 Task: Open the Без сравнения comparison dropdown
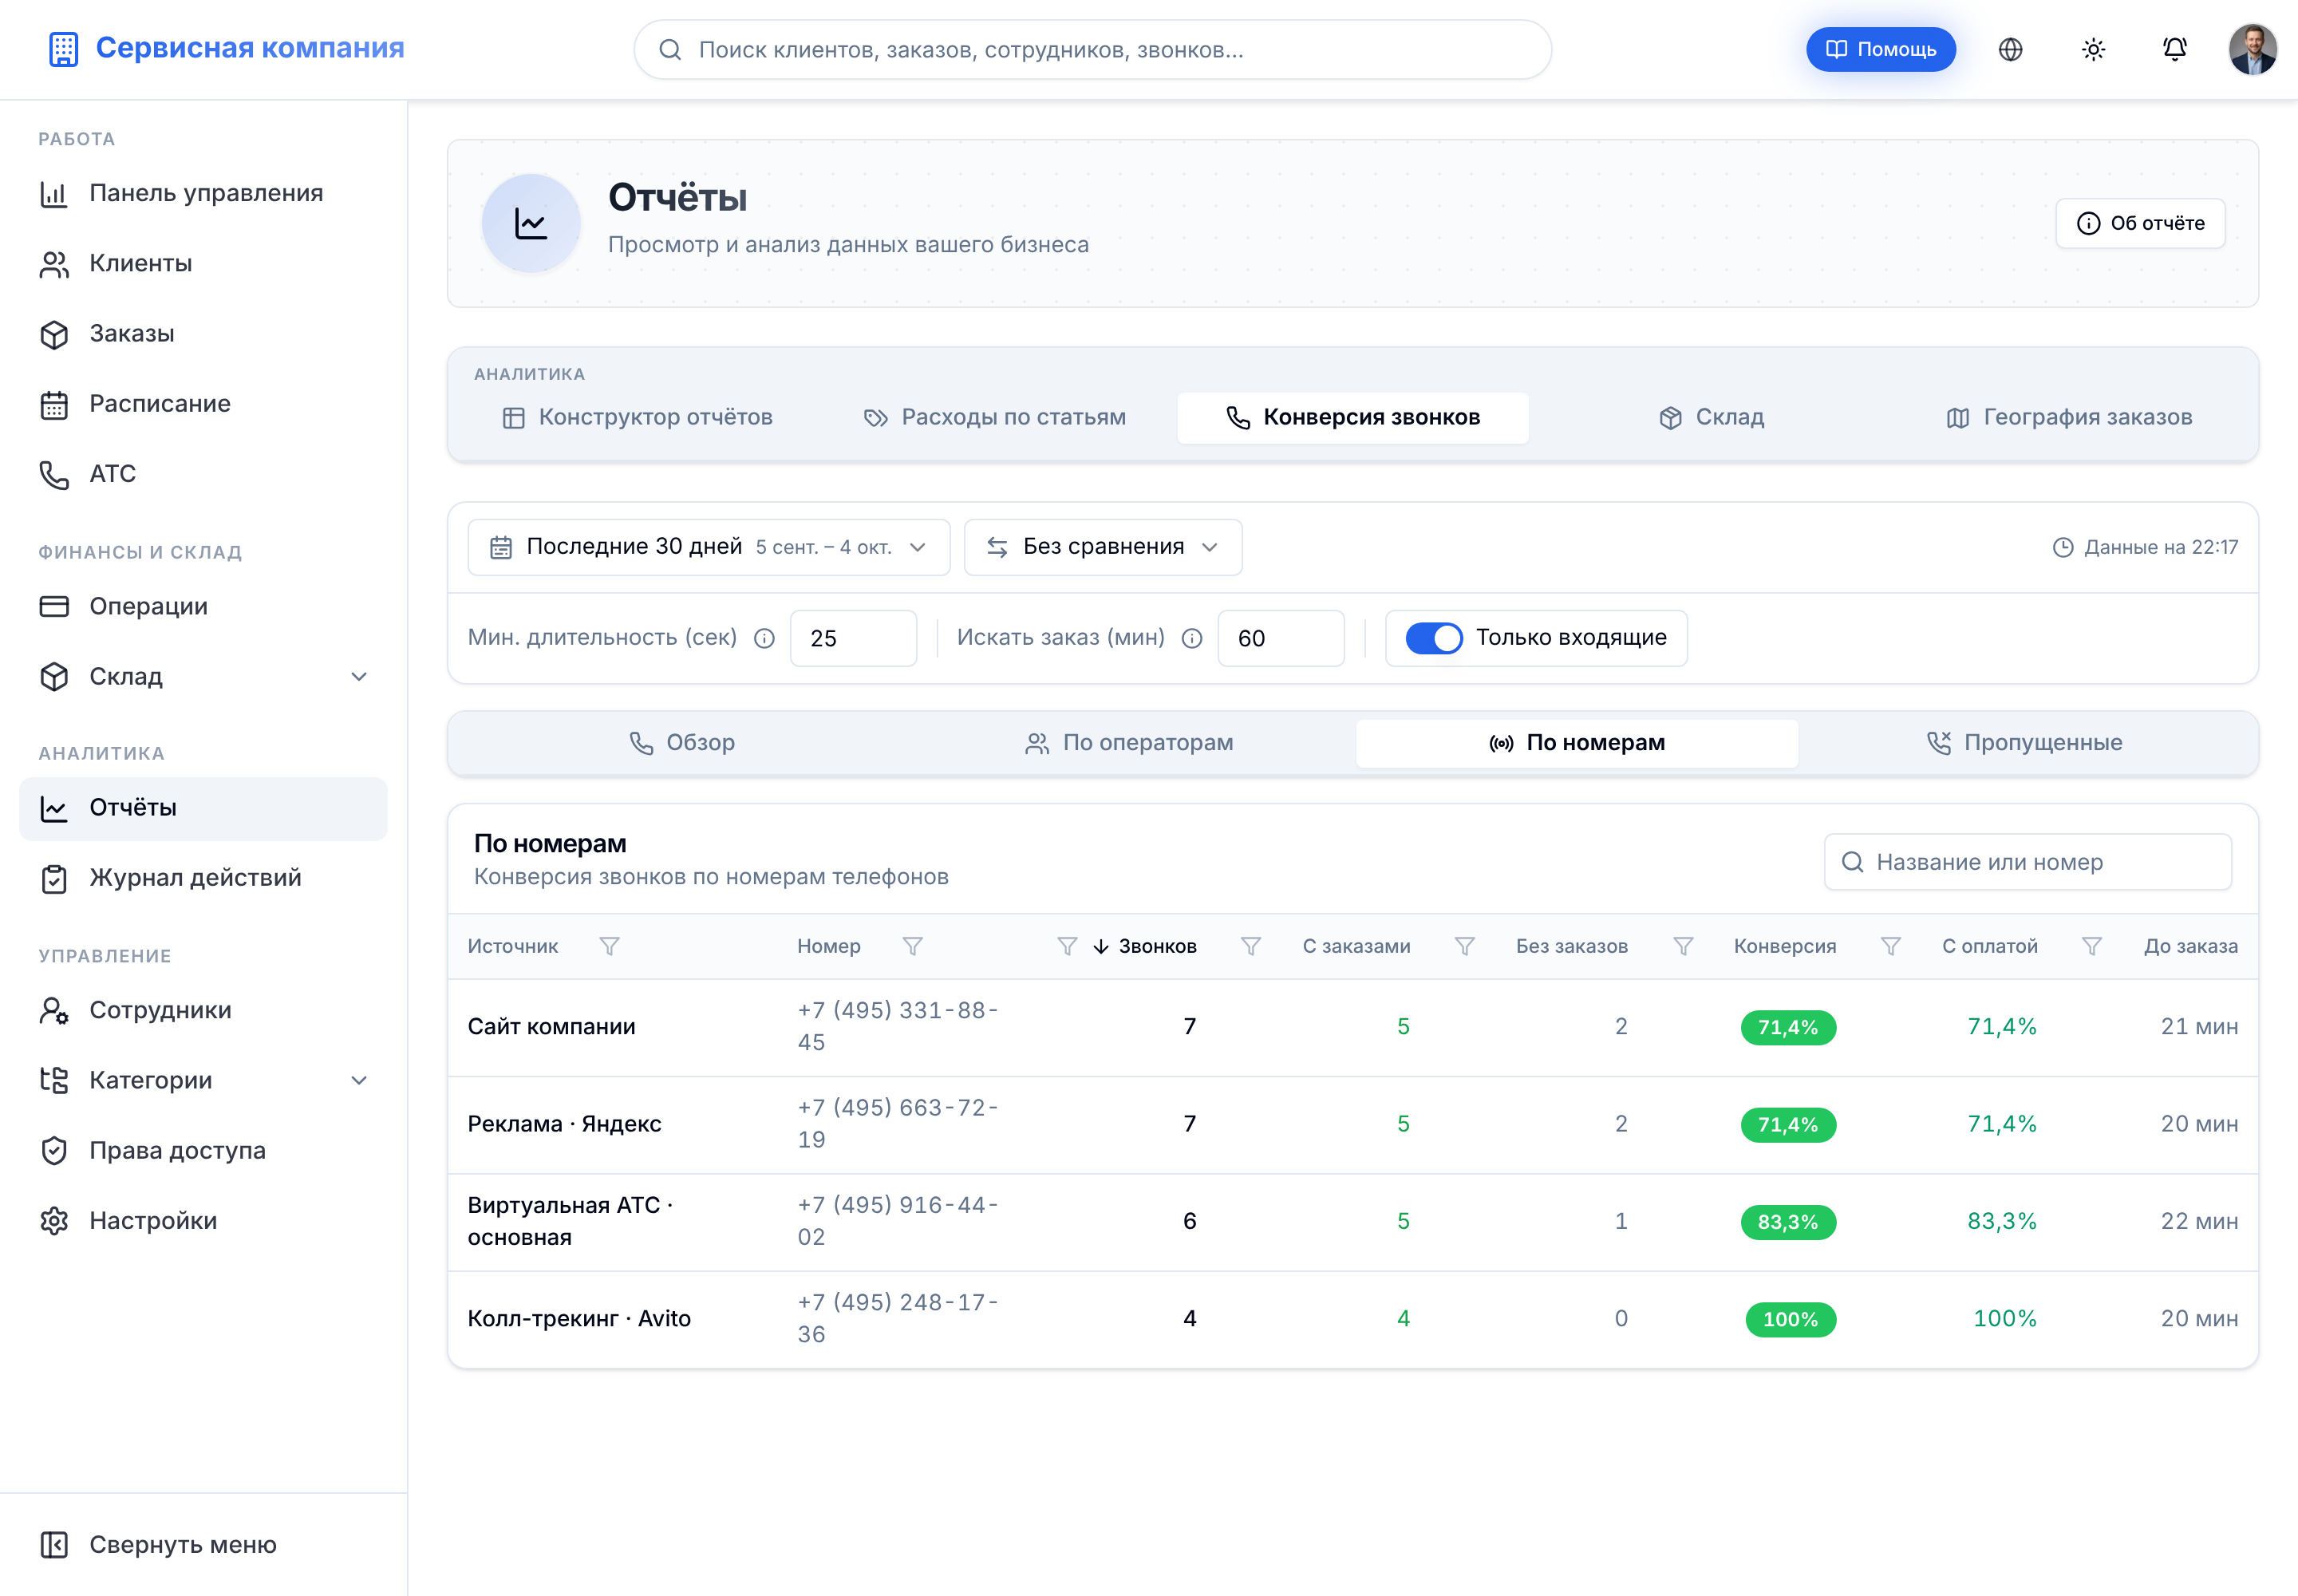pos(1102,547)
